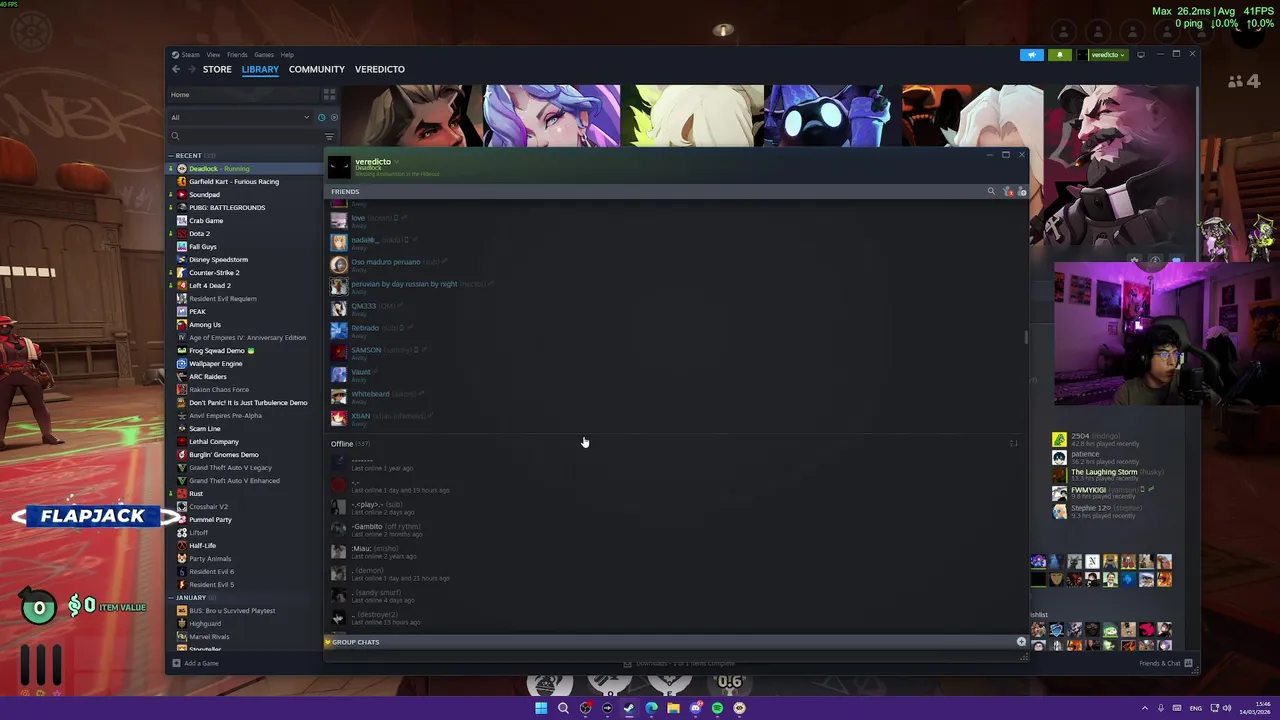1280x720 pixels.
Task: Open the View menu
Action: click(213, 55)
